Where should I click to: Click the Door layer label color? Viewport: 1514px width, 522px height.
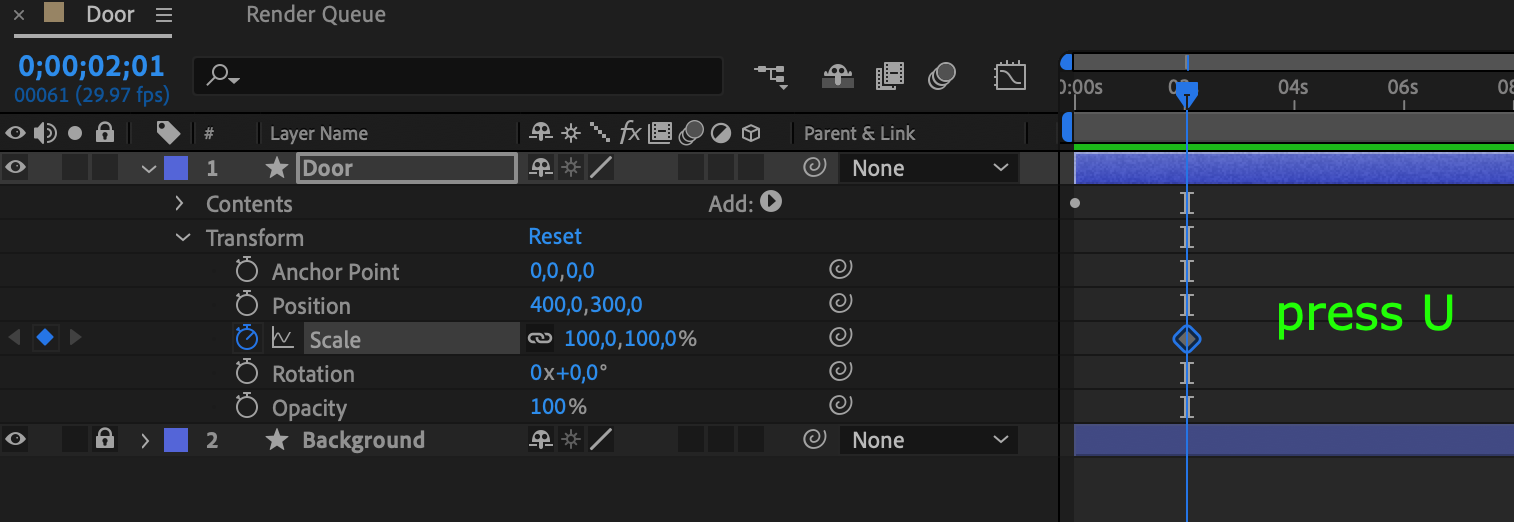click(176, 168)
